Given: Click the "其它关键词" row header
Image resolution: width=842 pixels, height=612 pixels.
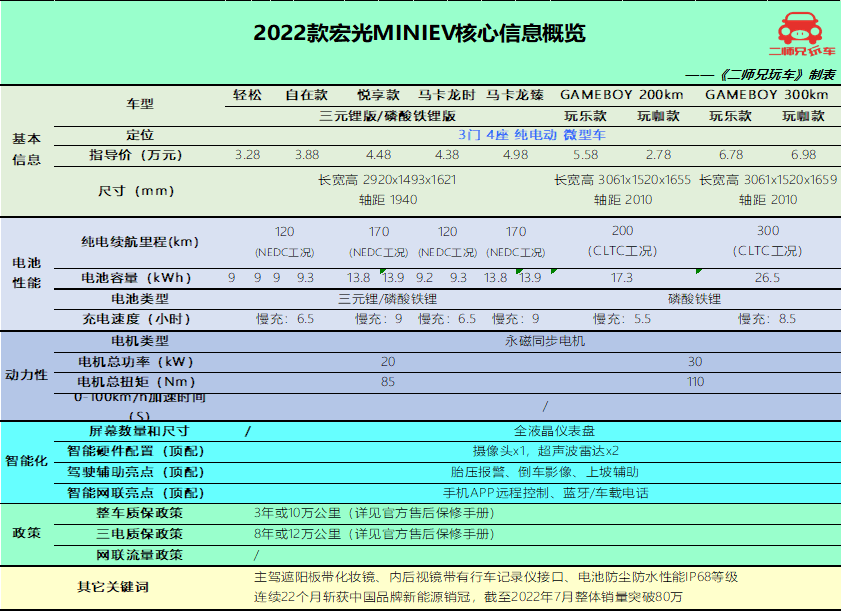Looking at the screenshot, I should click(x=113, y=587).
